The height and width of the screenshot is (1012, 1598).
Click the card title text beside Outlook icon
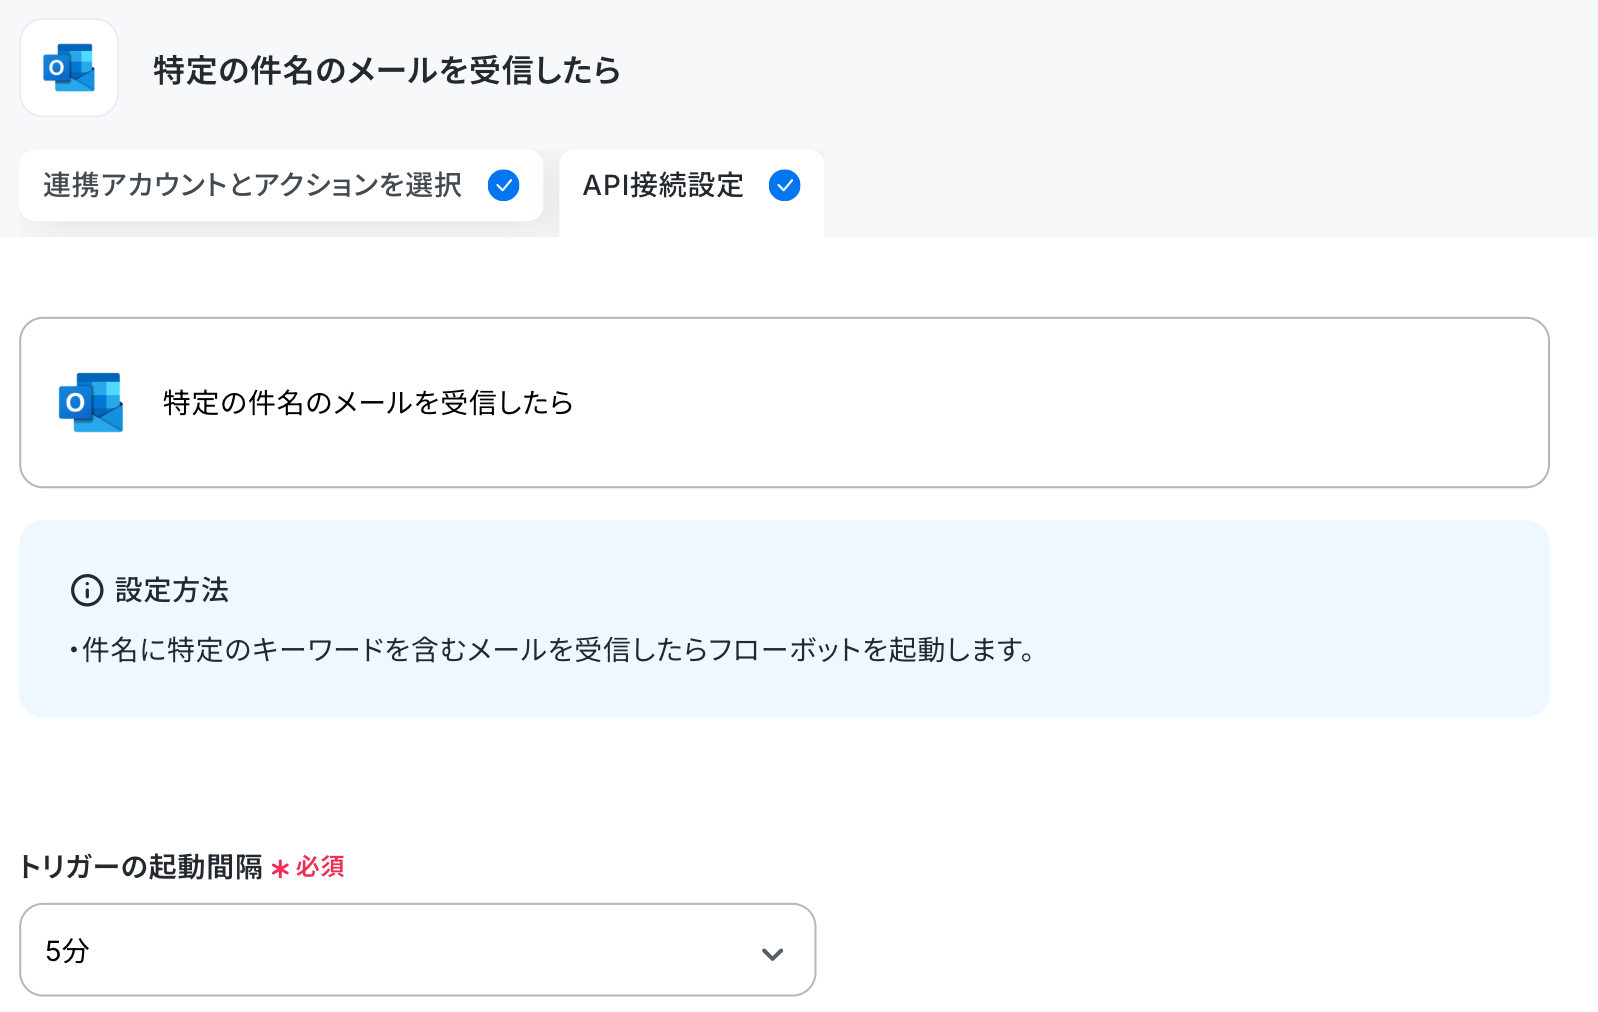[x=368, y=402]
